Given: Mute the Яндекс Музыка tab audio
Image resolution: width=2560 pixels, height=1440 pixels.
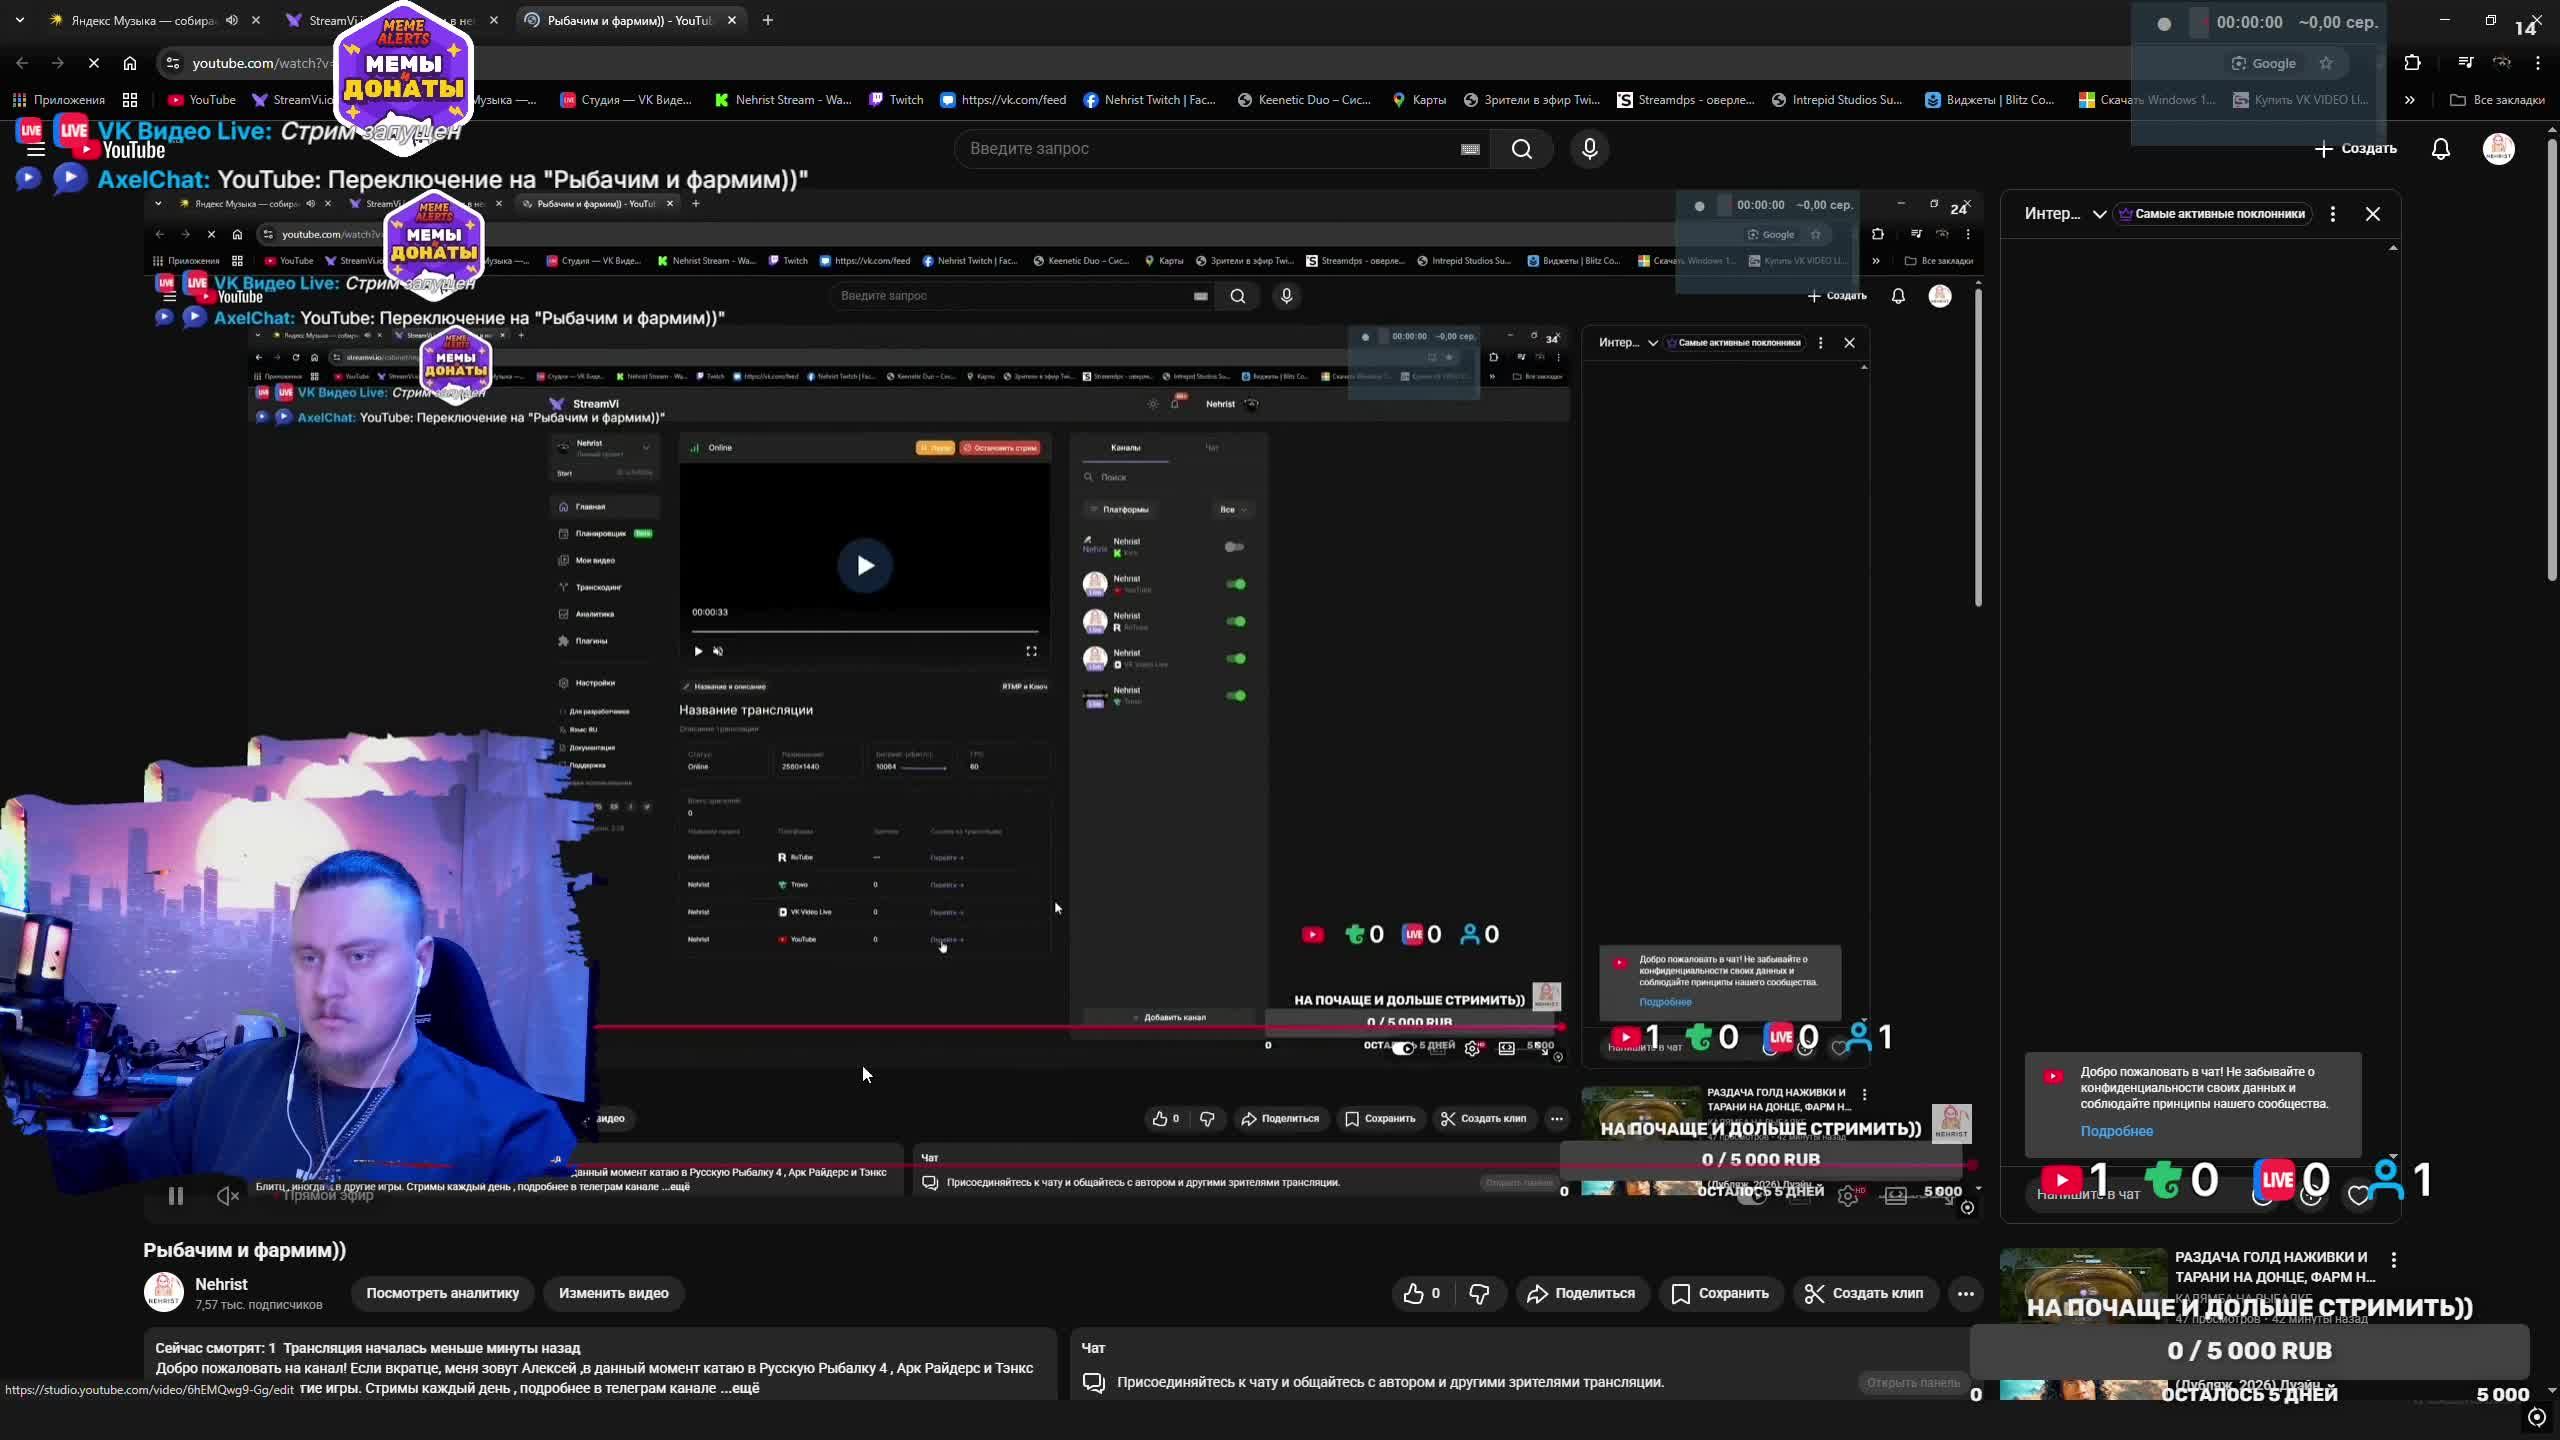Looking at the screenshot, I should click(x=232, y=20).
